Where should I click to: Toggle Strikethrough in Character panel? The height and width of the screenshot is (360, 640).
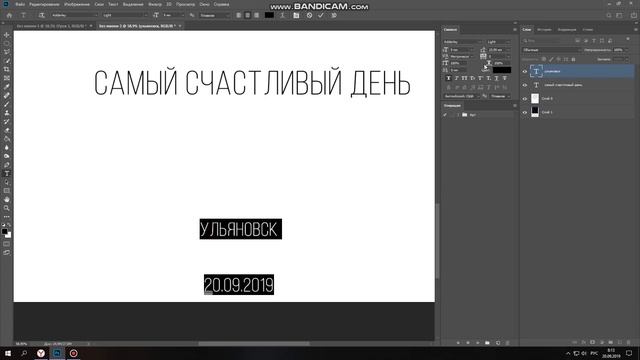tap(504, 78)
